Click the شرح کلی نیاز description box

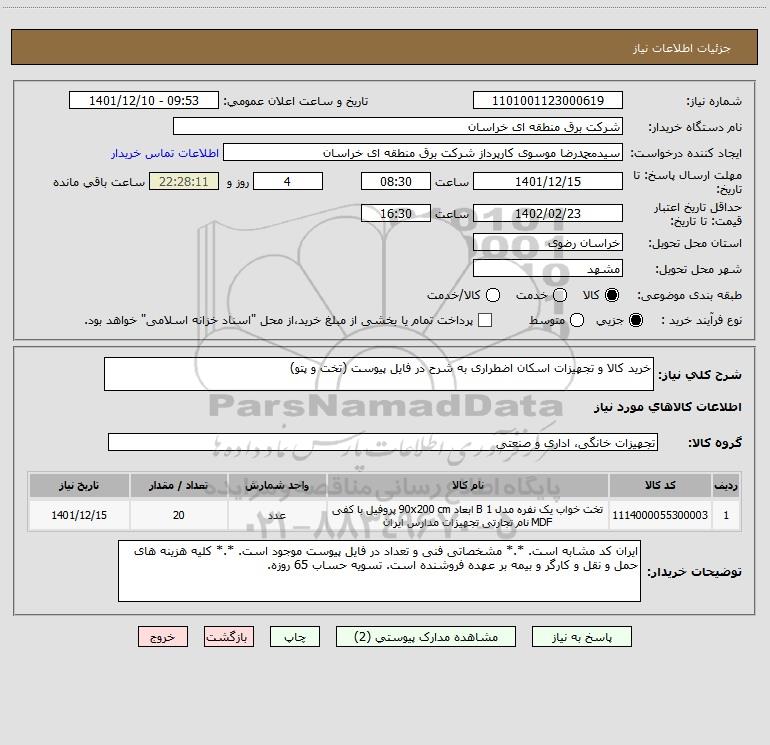[x=379, y=374]
